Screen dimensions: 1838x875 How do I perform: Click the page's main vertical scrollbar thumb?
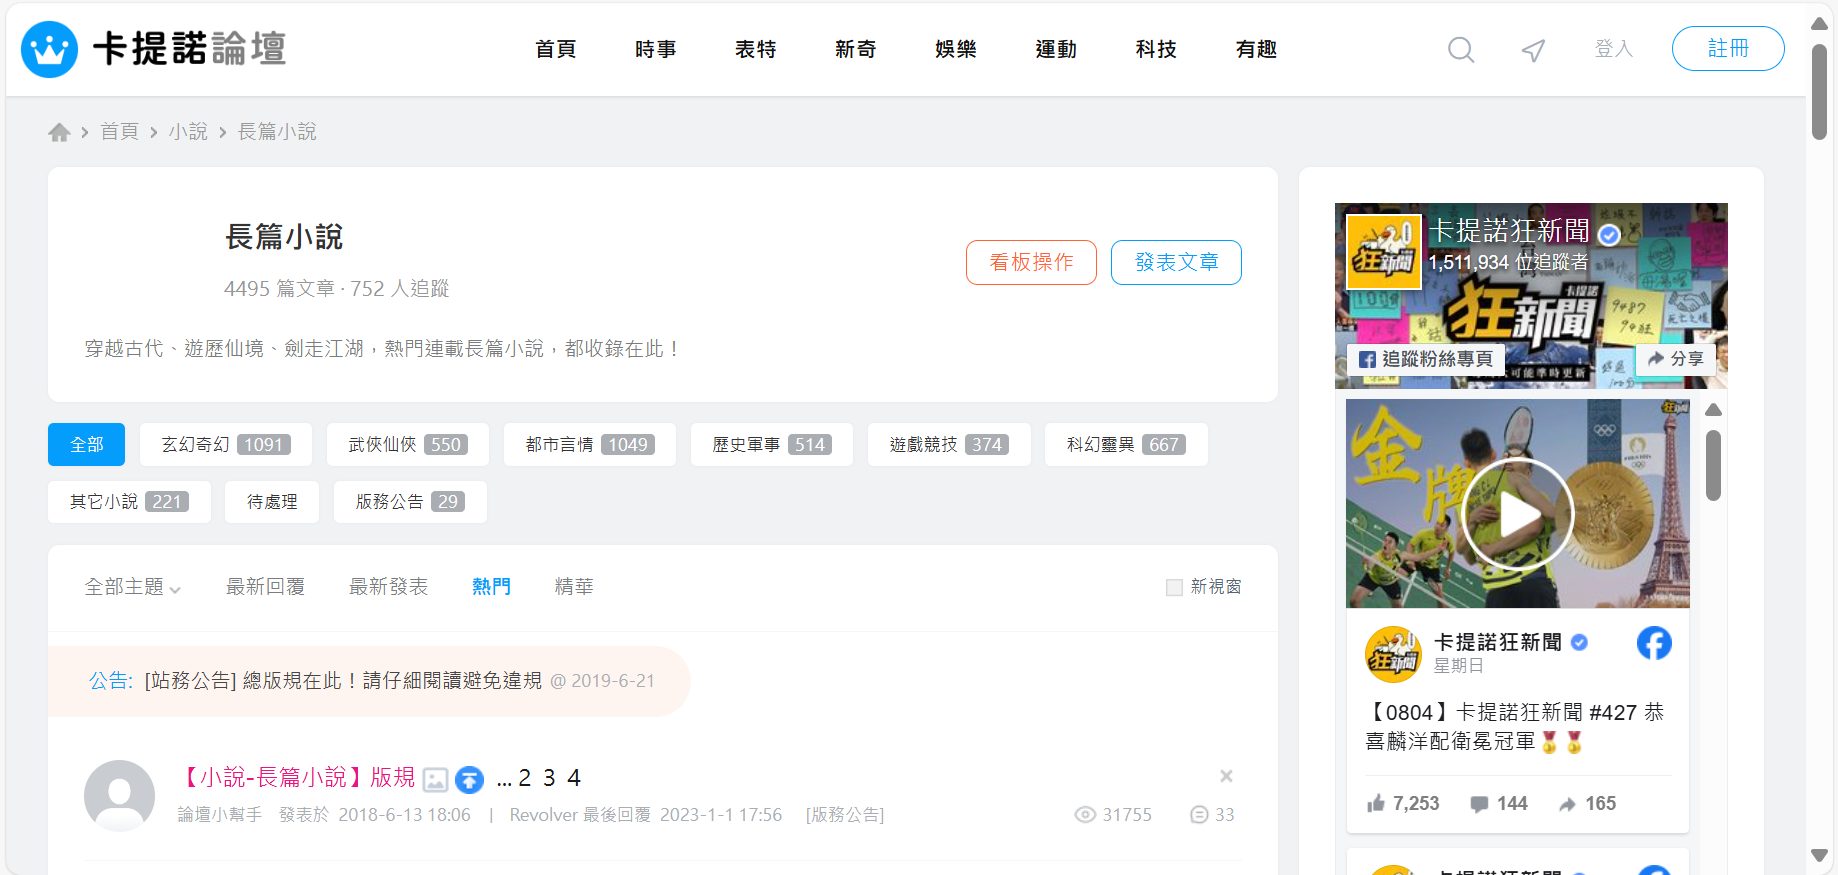(1819, 91)
